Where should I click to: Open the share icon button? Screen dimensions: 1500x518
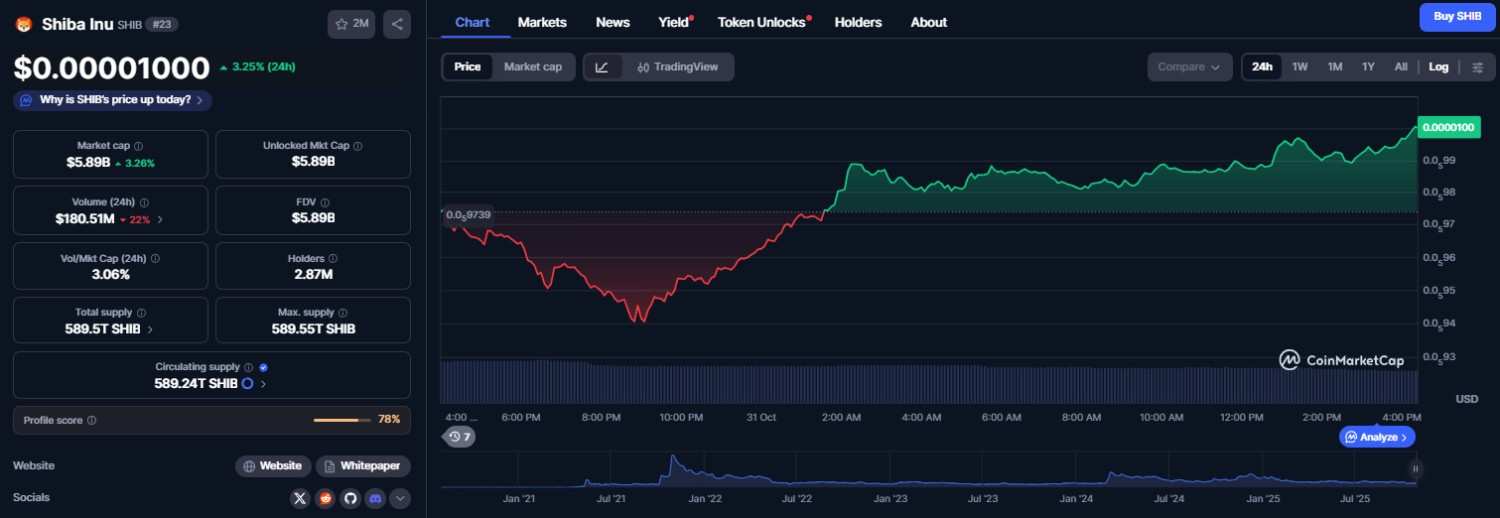coord(397,24)
